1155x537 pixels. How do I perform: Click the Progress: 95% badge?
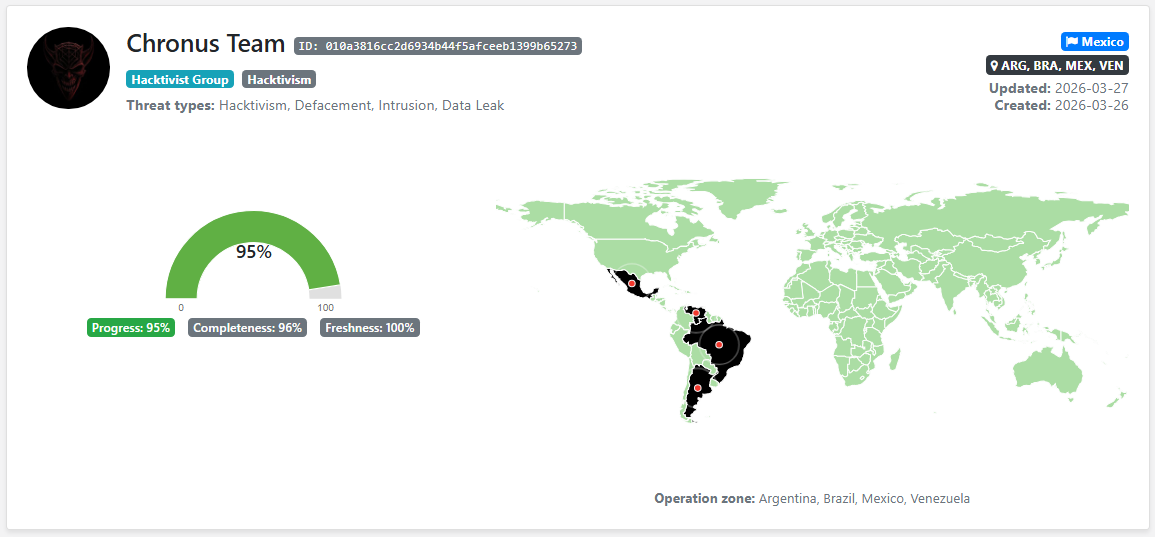click(131, 328)
